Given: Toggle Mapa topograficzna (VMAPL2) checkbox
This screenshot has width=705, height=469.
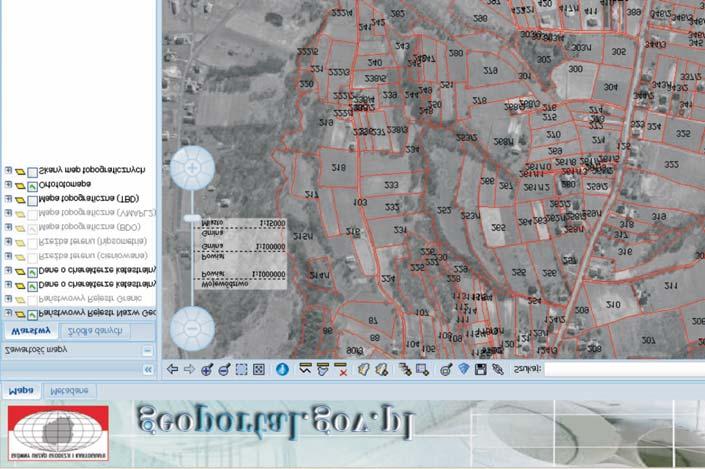Looking at the screenshot, I should tap(32, 215).
